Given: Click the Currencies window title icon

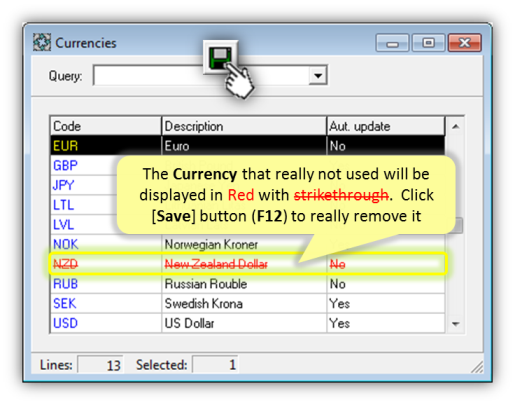Looking at the screenshot, I should (x=42, y=42).
